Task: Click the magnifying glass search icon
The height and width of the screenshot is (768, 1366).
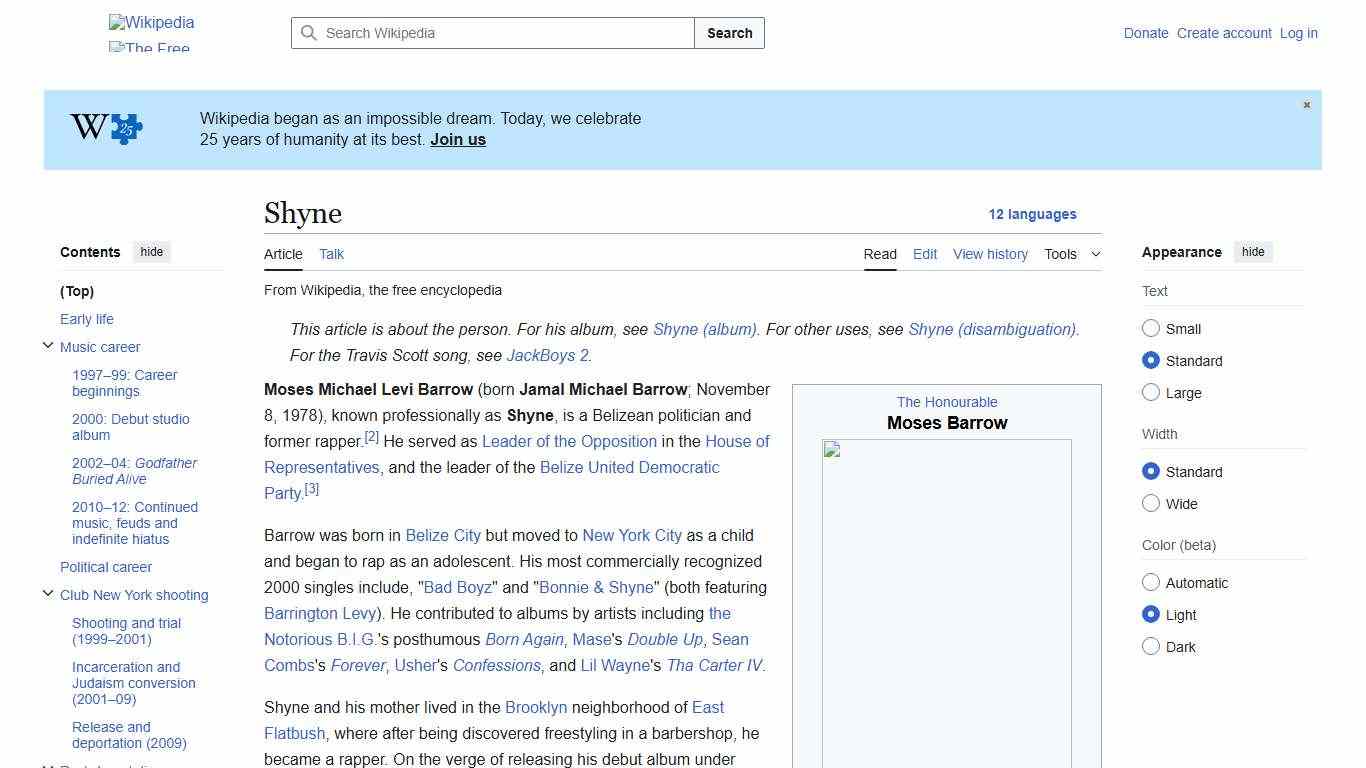Action: tap(309, 33)
